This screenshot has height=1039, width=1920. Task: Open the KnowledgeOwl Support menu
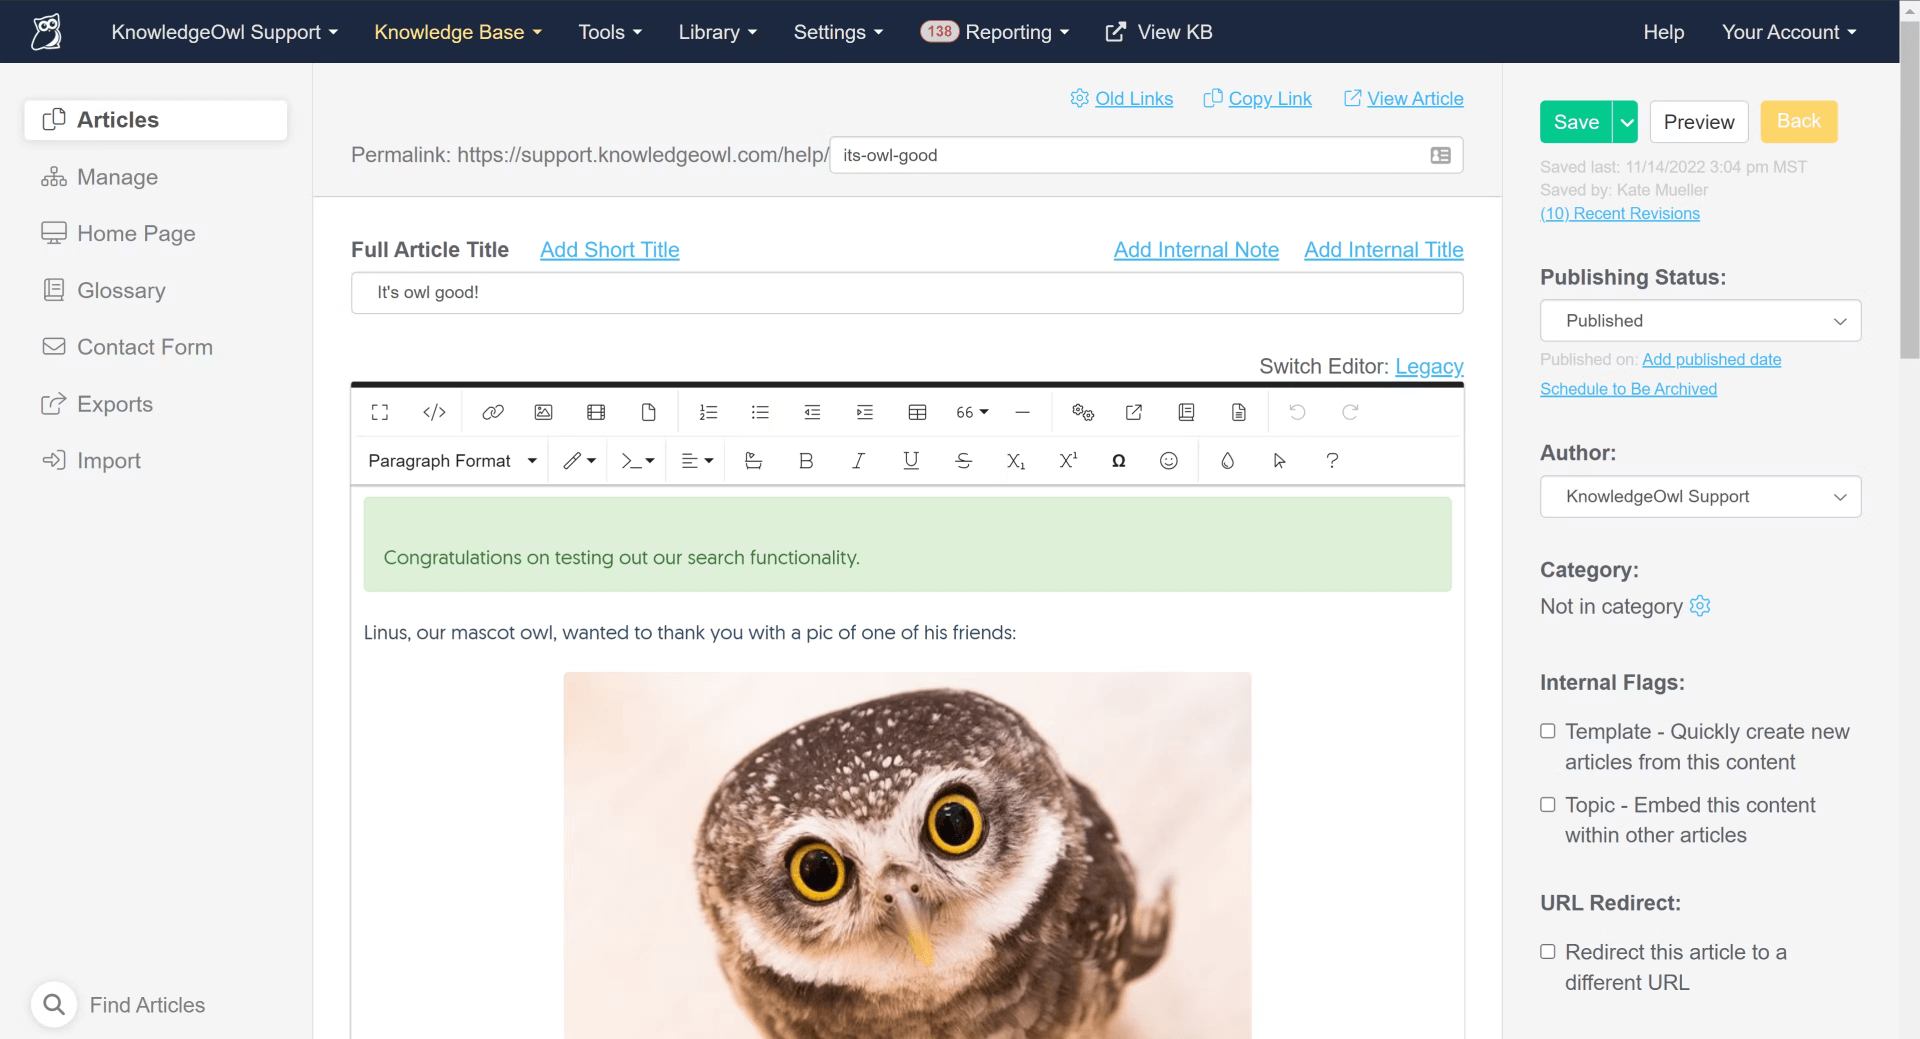point(225,32)
